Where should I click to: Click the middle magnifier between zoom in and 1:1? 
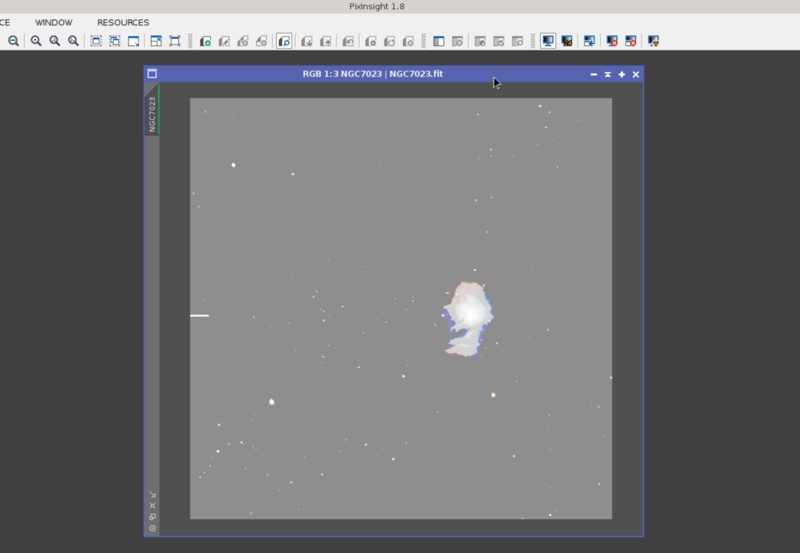(55, 41)
